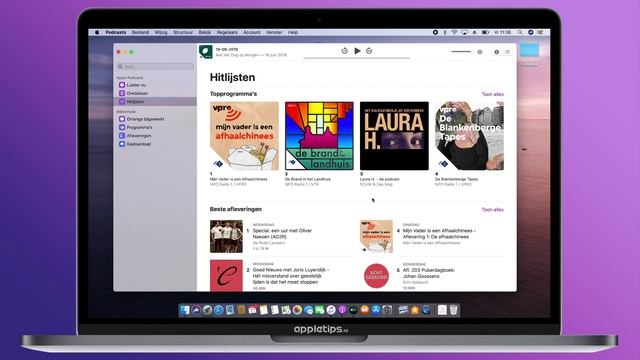640x360 pixels.
Task: Open the Wijzig menu
Action: coord(161,32)
